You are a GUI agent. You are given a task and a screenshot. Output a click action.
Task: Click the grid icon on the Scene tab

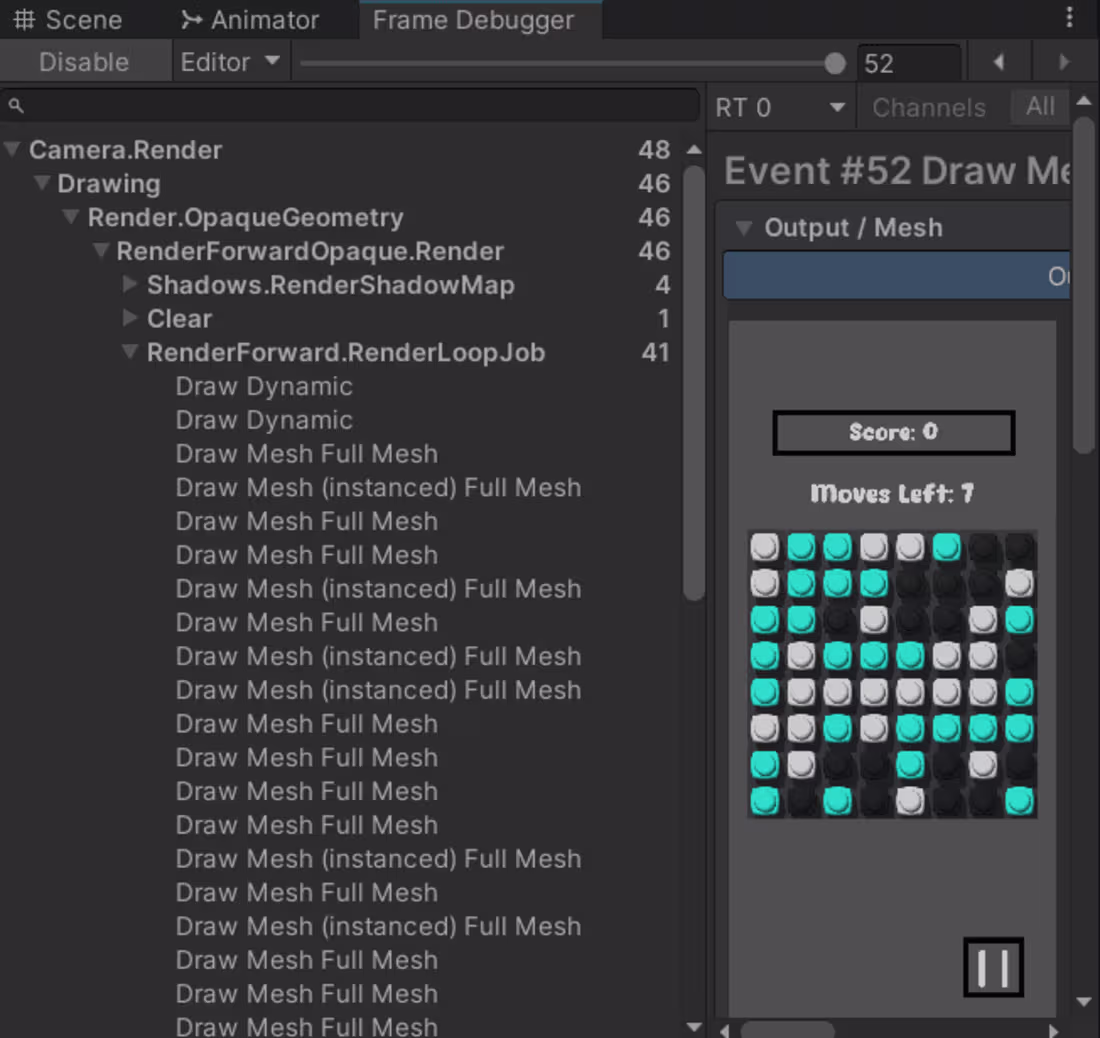coord(24,19)
